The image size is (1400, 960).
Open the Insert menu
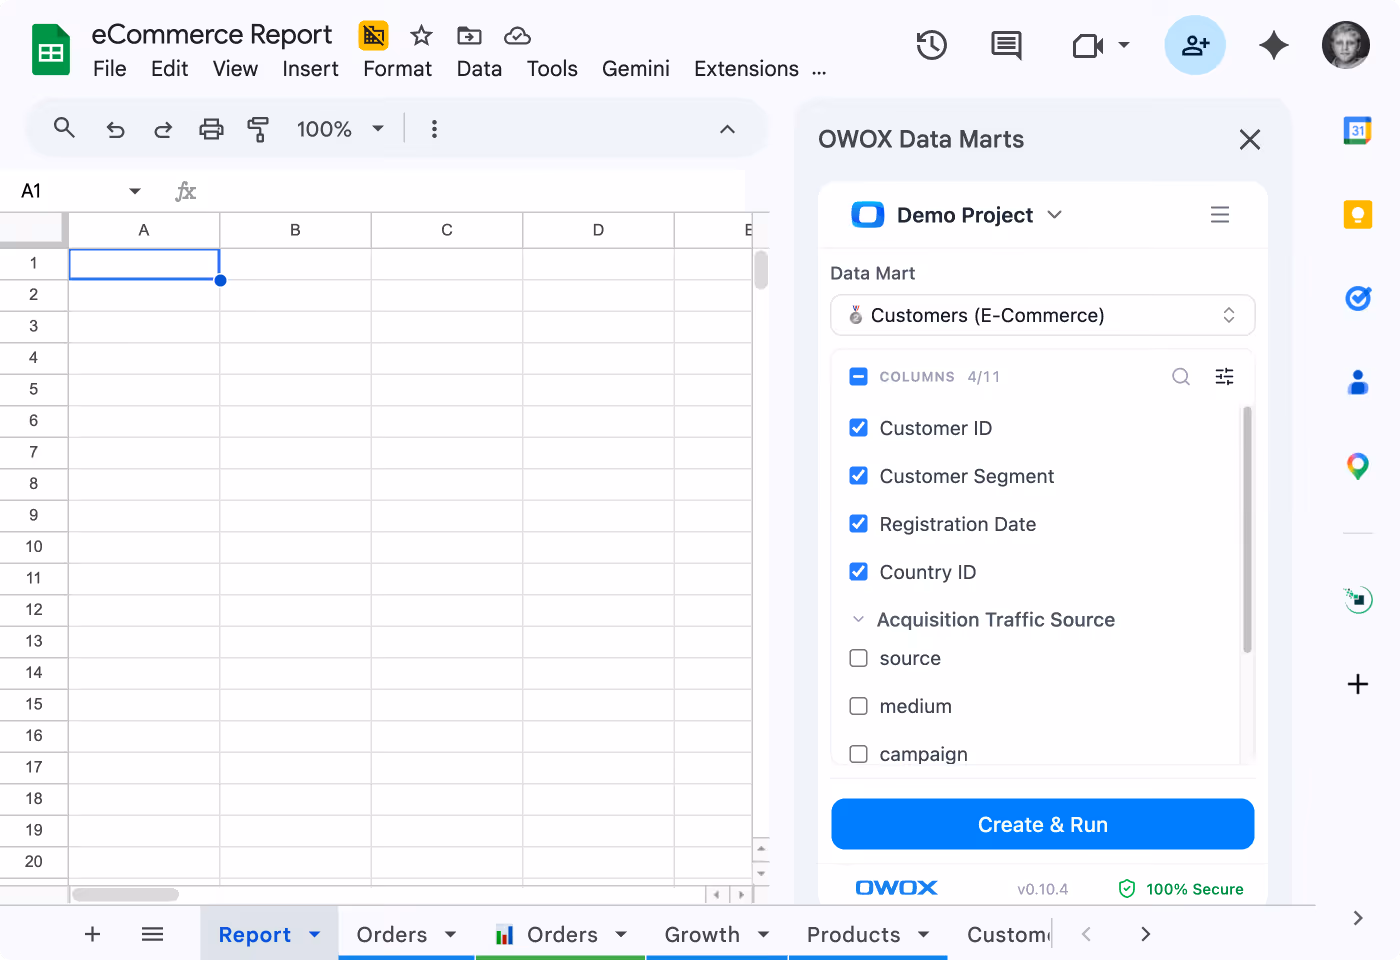point(310,69)
